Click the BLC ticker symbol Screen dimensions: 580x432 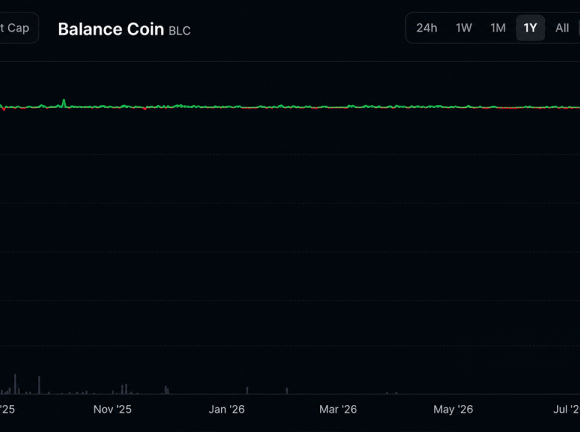[179, 31]
